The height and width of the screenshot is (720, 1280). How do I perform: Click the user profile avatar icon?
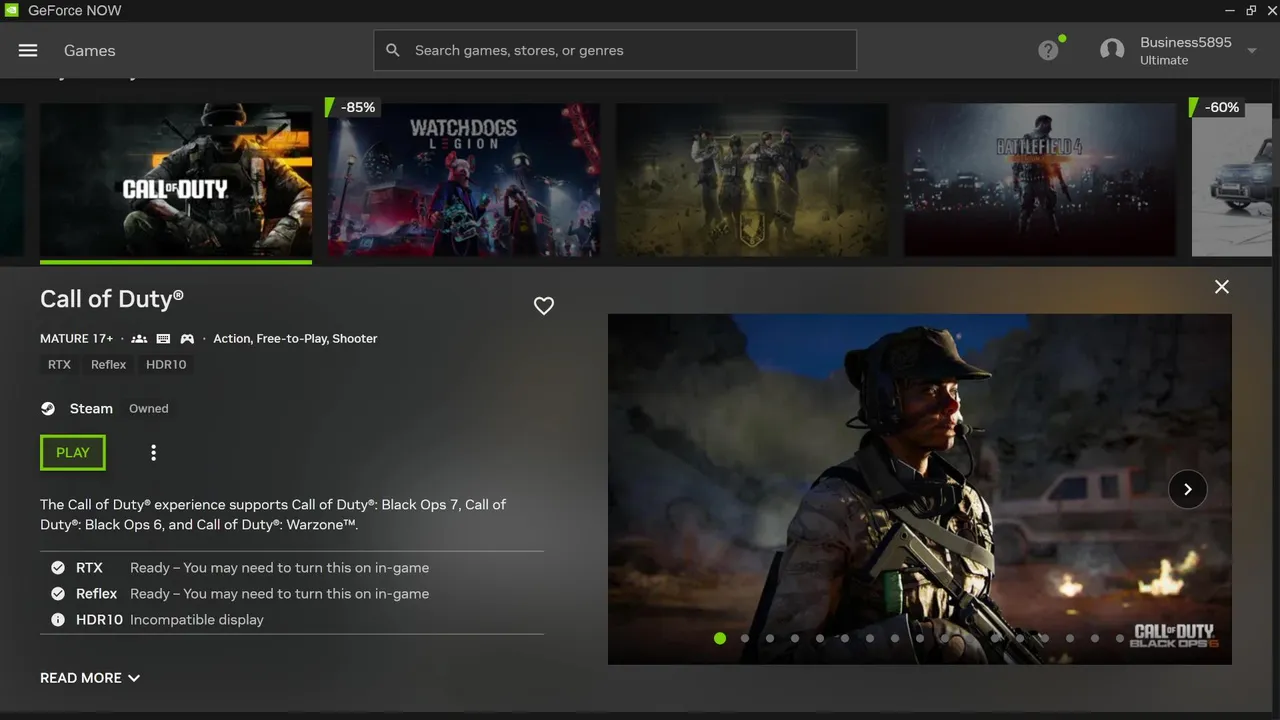[1112, 50]
